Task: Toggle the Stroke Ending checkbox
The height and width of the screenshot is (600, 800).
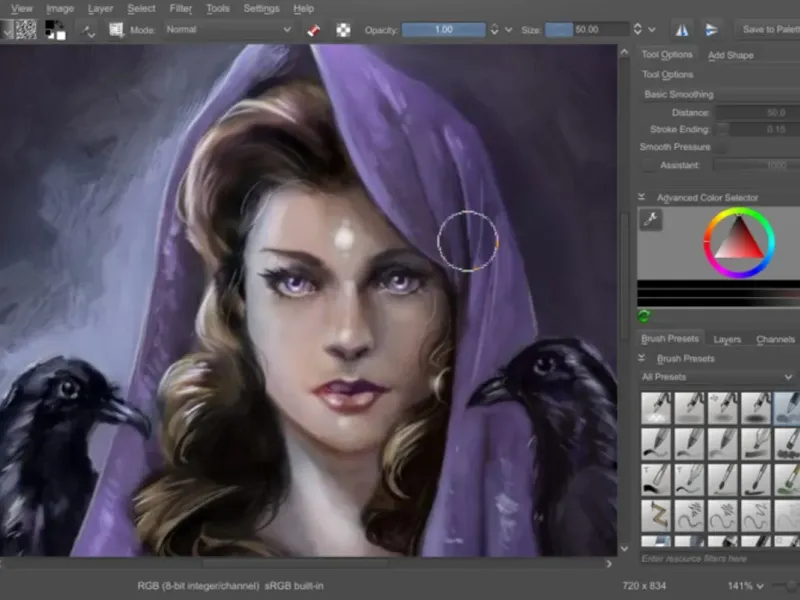Action: pos(722,129)
